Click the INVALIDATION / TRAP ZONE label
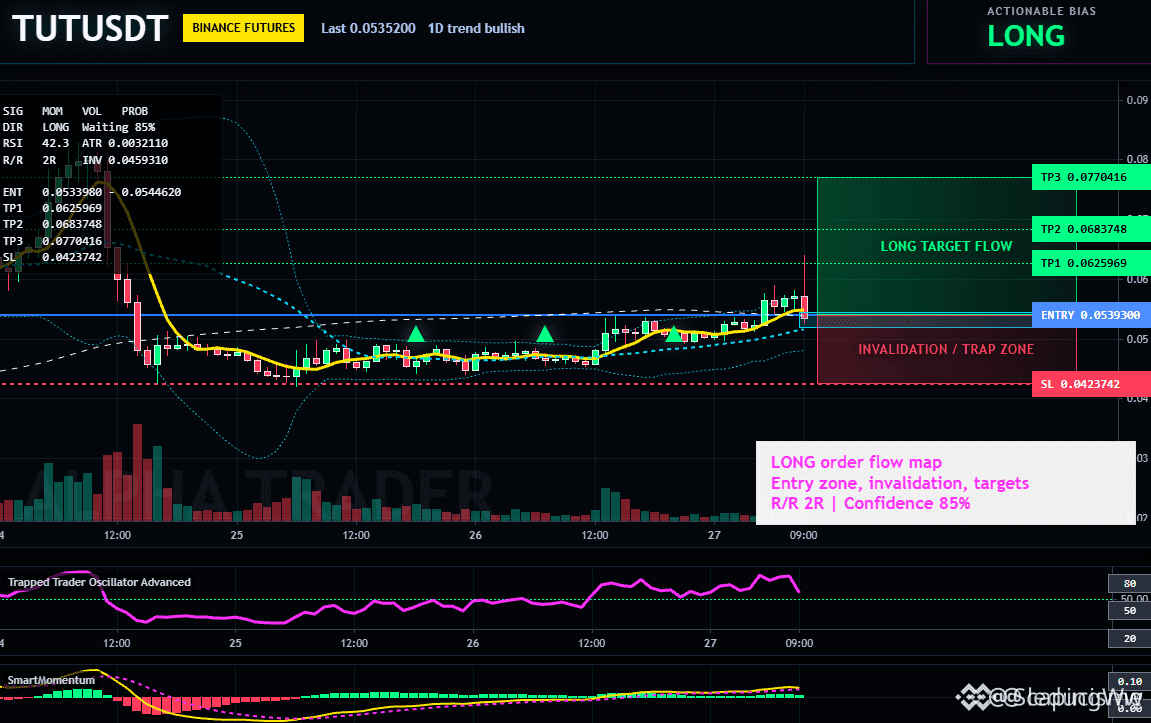The height and width of the screenshot is (723, 1151). (946, 349)
